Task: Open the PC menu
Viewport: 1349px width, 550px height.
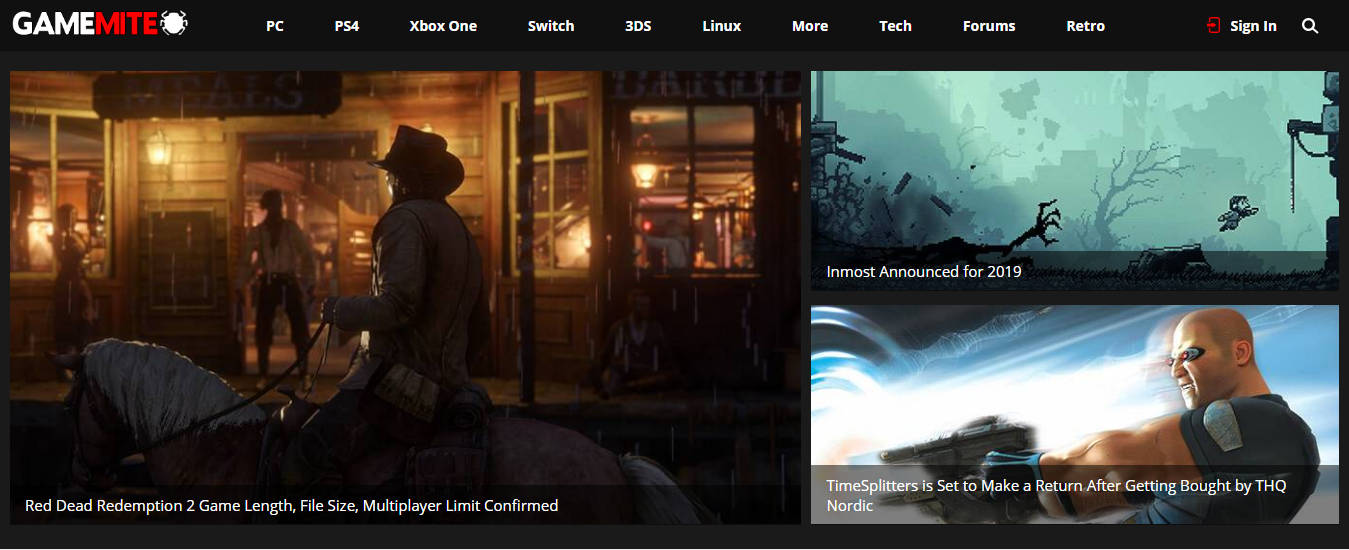Action: (275, 26)
